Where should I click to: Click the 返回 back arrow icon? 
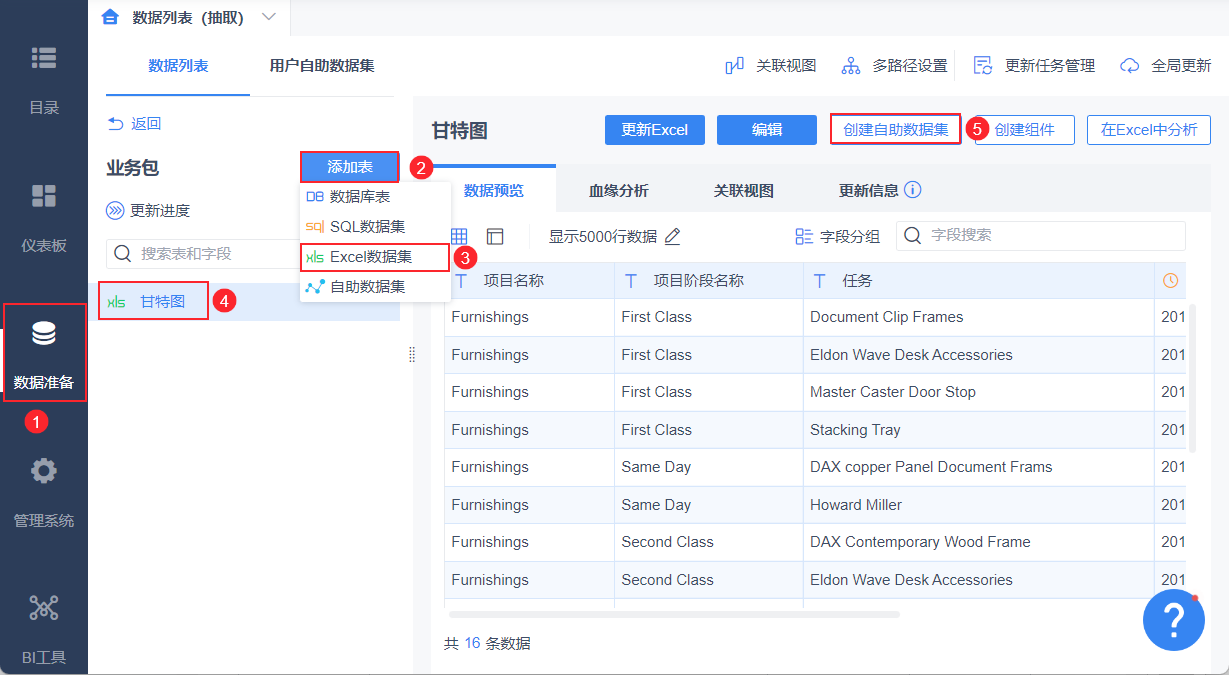(x=116, y=123)
